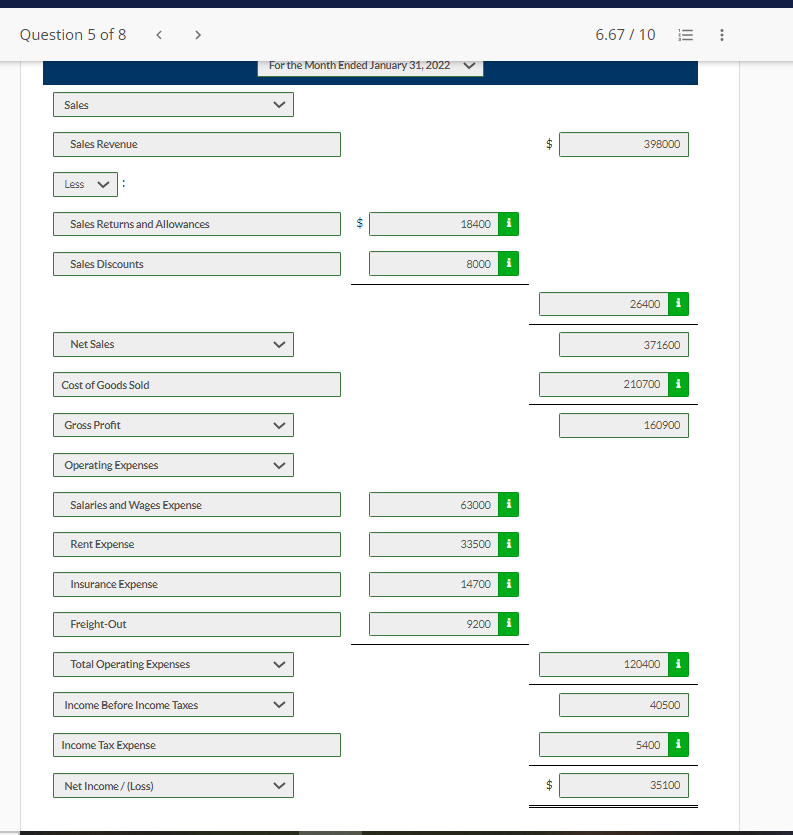The image size is (793, 835).
Task: Open info beside Total Operating Expenses value
Action: pos(679,664)
